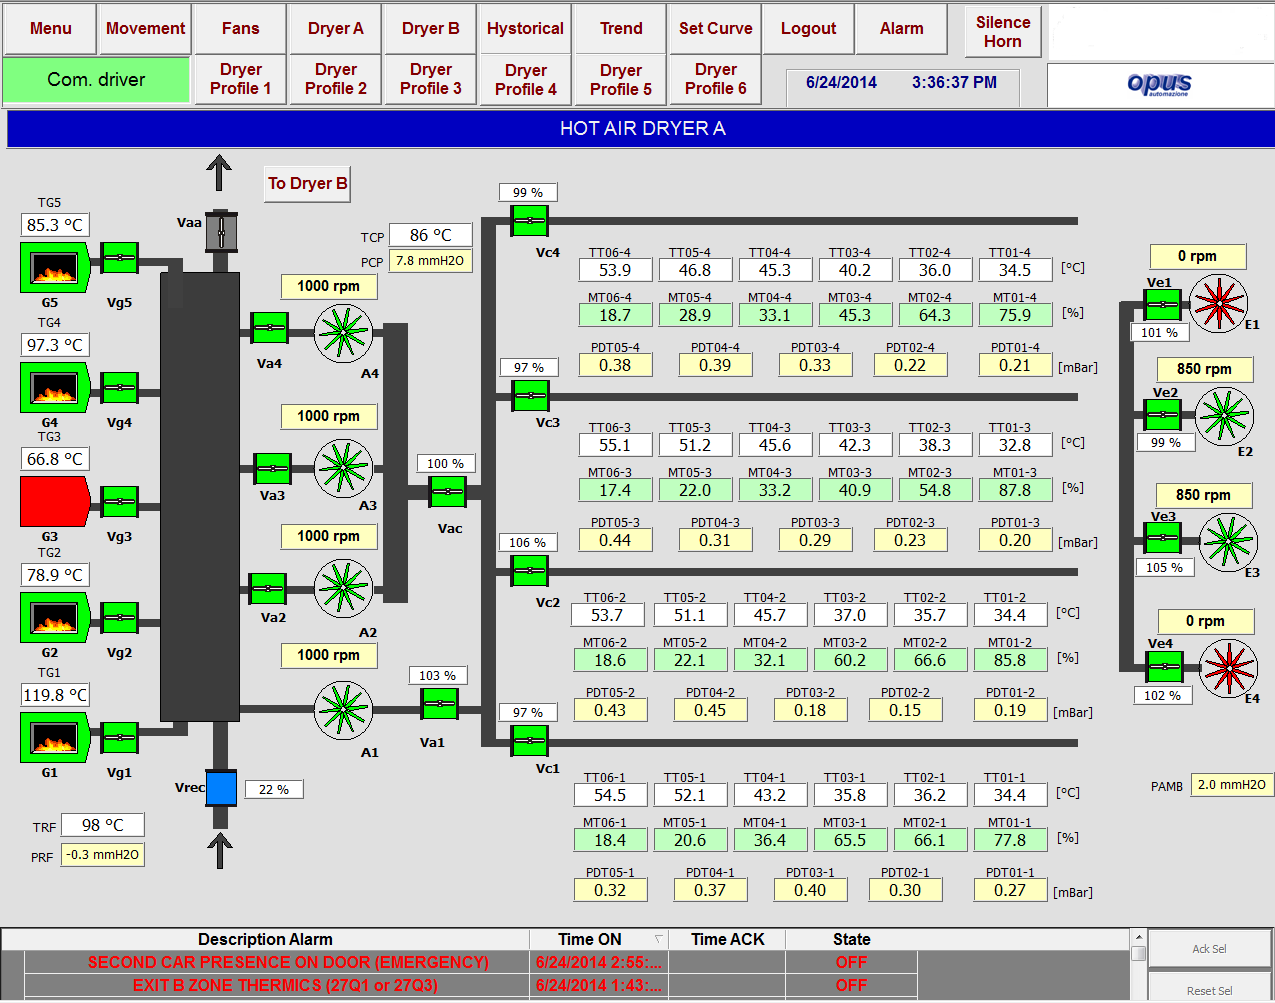Select the red exhaust fan E4

tap(1228, 667)
